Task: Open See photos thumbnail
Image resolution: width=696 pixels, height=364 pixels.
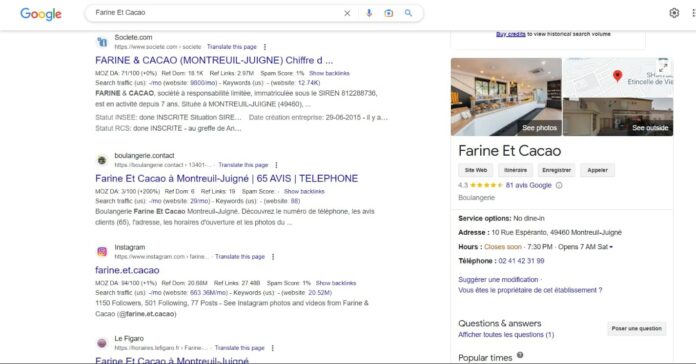Action: tap(506, 97)
